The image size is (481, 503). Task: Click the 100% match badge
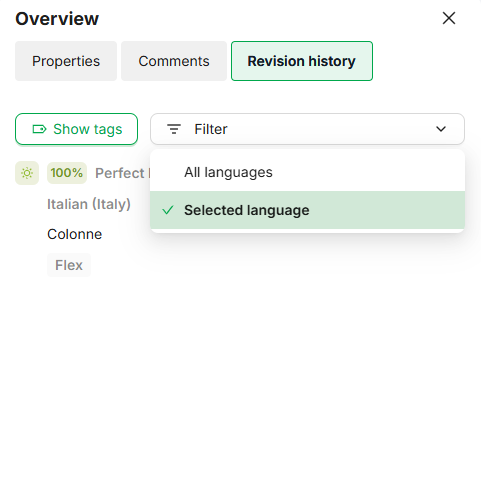click(x=67, y=173)
